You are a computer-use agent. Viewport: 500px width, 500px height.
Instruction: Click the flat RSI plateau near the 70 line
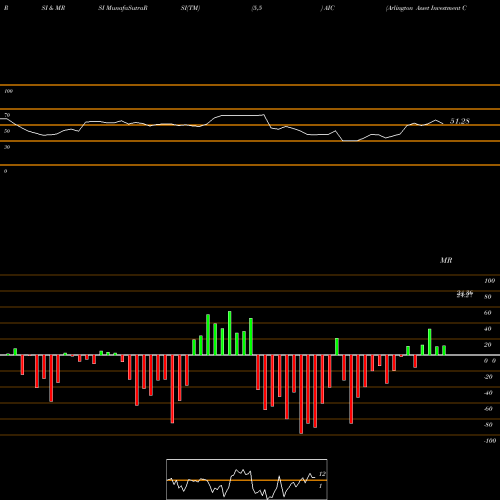pyautogui.click(x=242, y=115)
